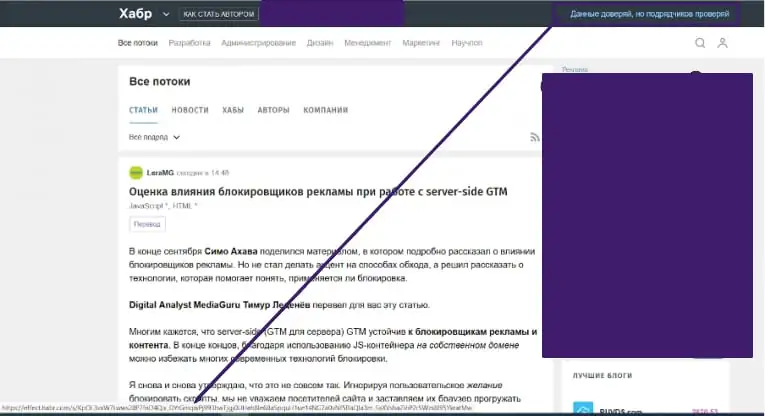The image size is (765, 416).
Task: Switch to the 'ХАБЫ' tab
Action: pyautogui.click(x=233, y=110)
